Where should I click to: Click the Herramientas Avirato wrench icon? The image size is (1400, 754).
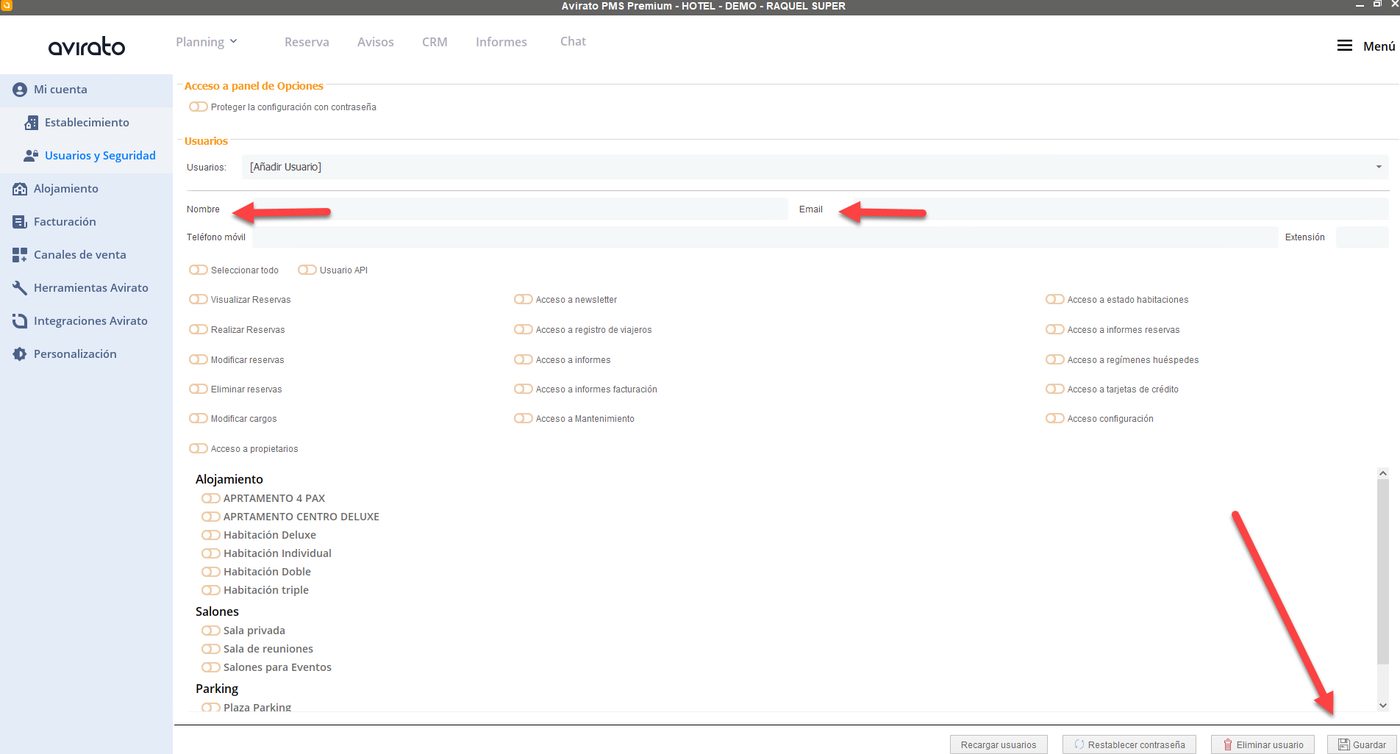19,287
